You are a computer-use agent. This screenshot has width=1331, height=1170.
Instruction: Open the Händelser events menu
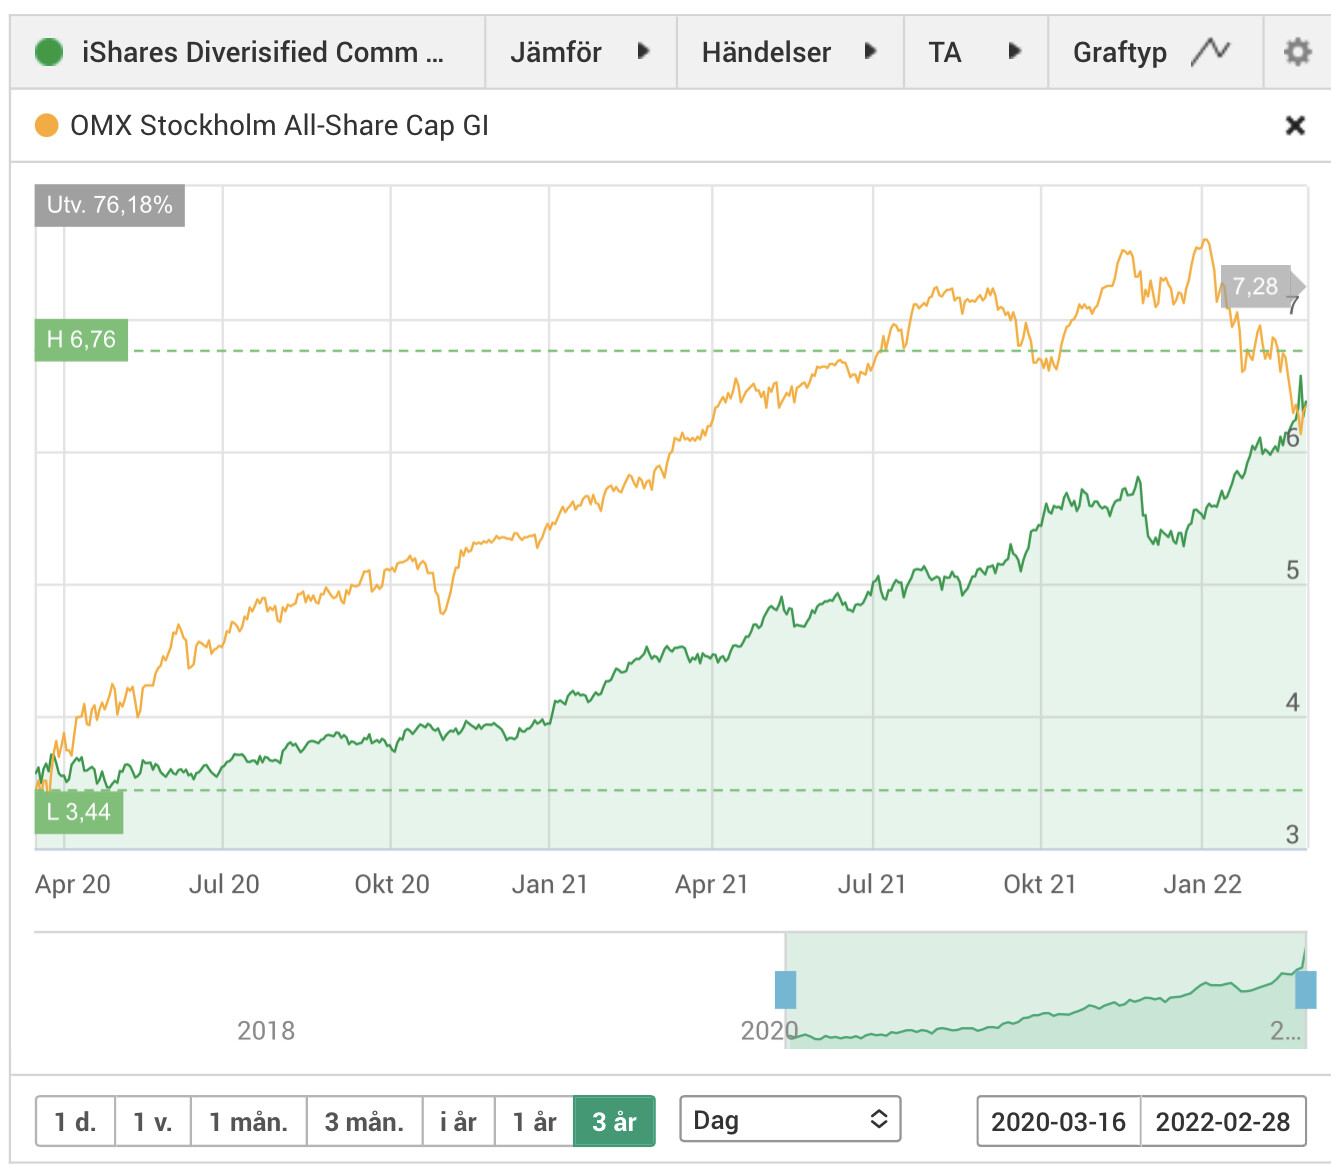click(x=789, y=52)
